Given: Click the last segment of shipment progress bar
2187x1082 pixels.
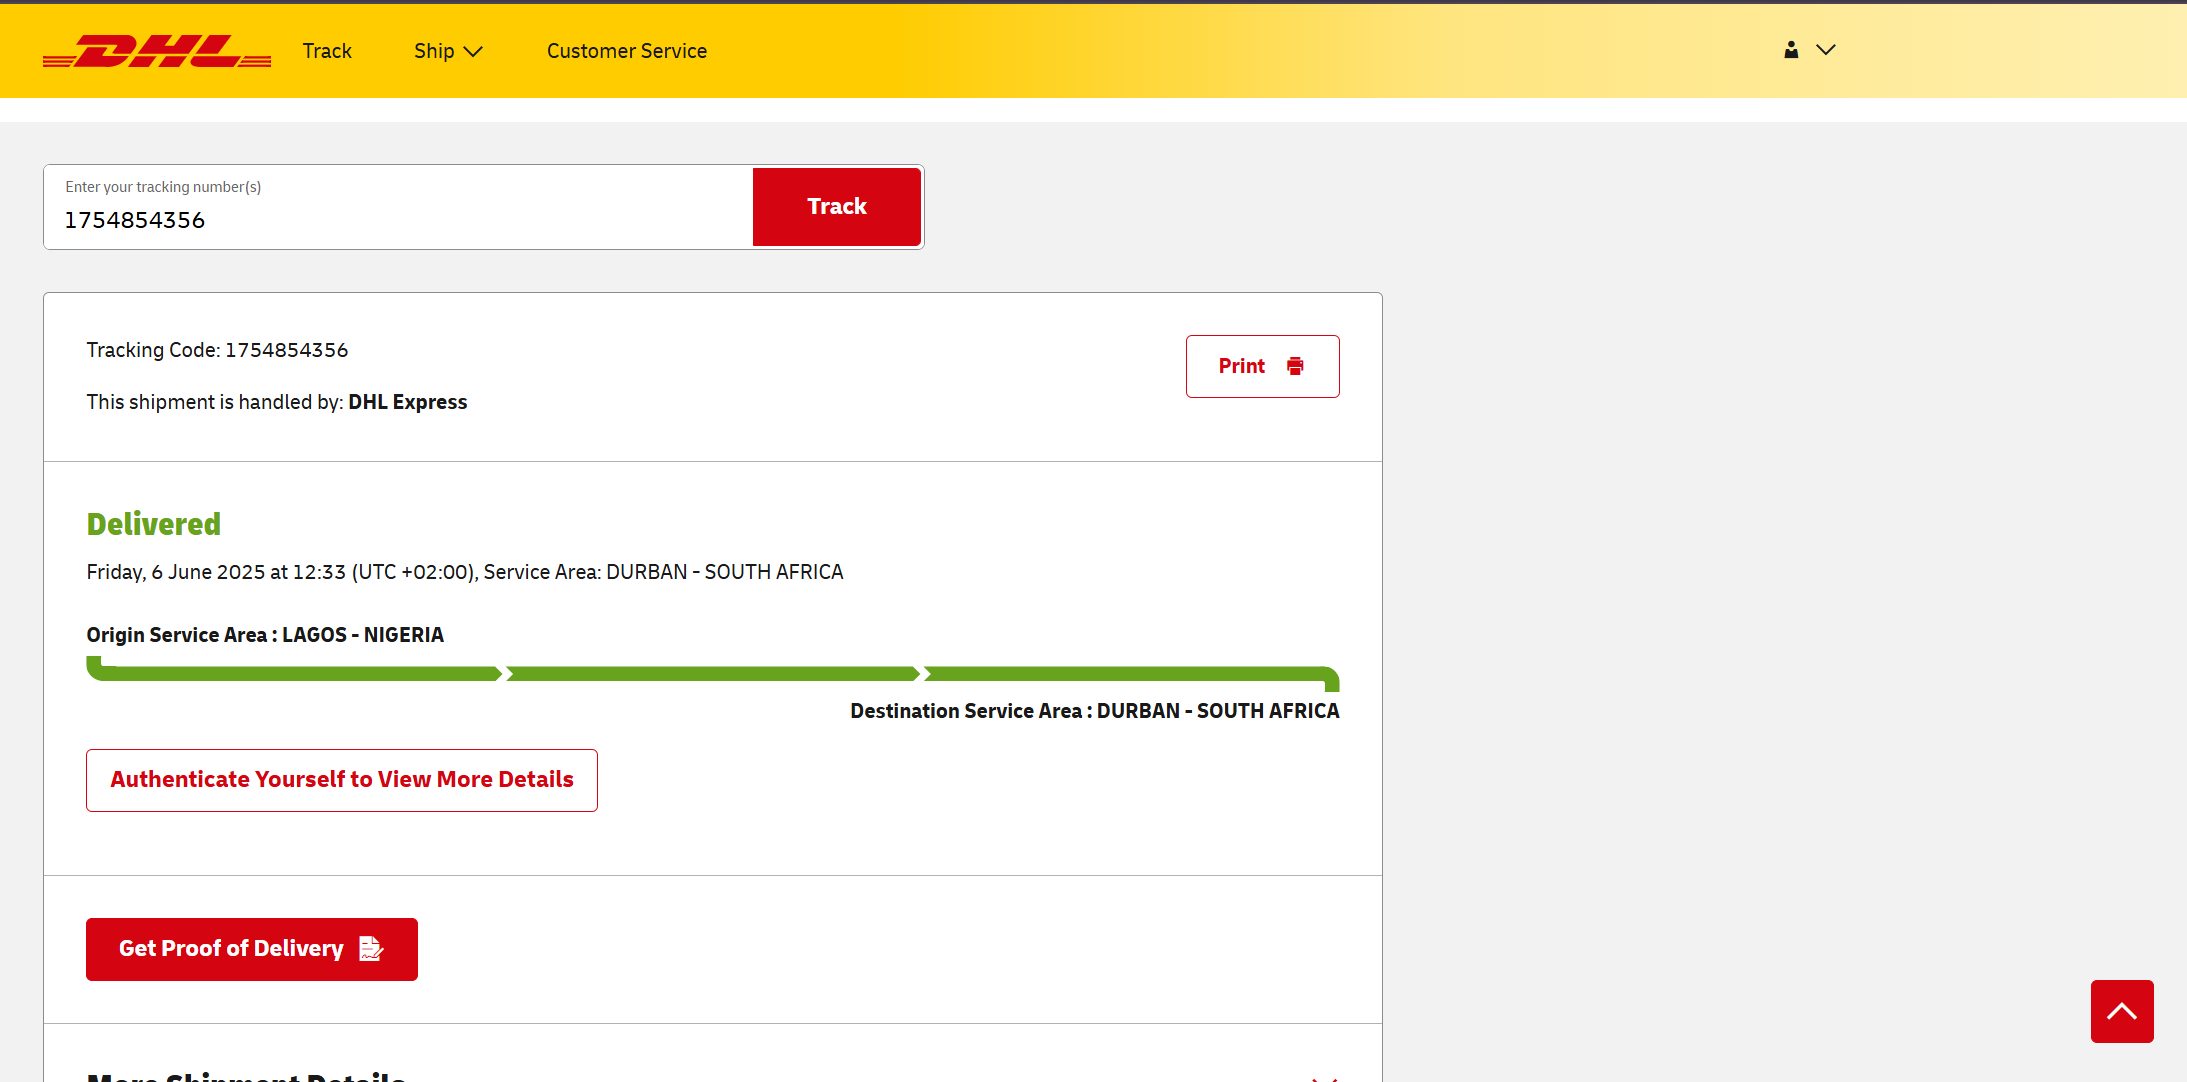Looking at the screenshot, I should coord(1131,676).
